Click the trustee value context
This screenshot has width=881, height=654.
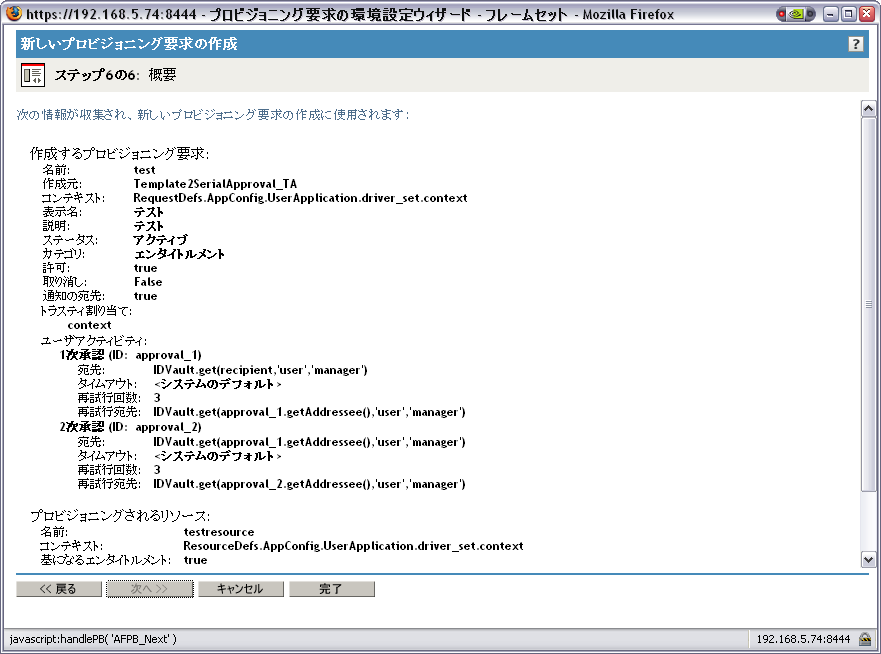(89, 325)
